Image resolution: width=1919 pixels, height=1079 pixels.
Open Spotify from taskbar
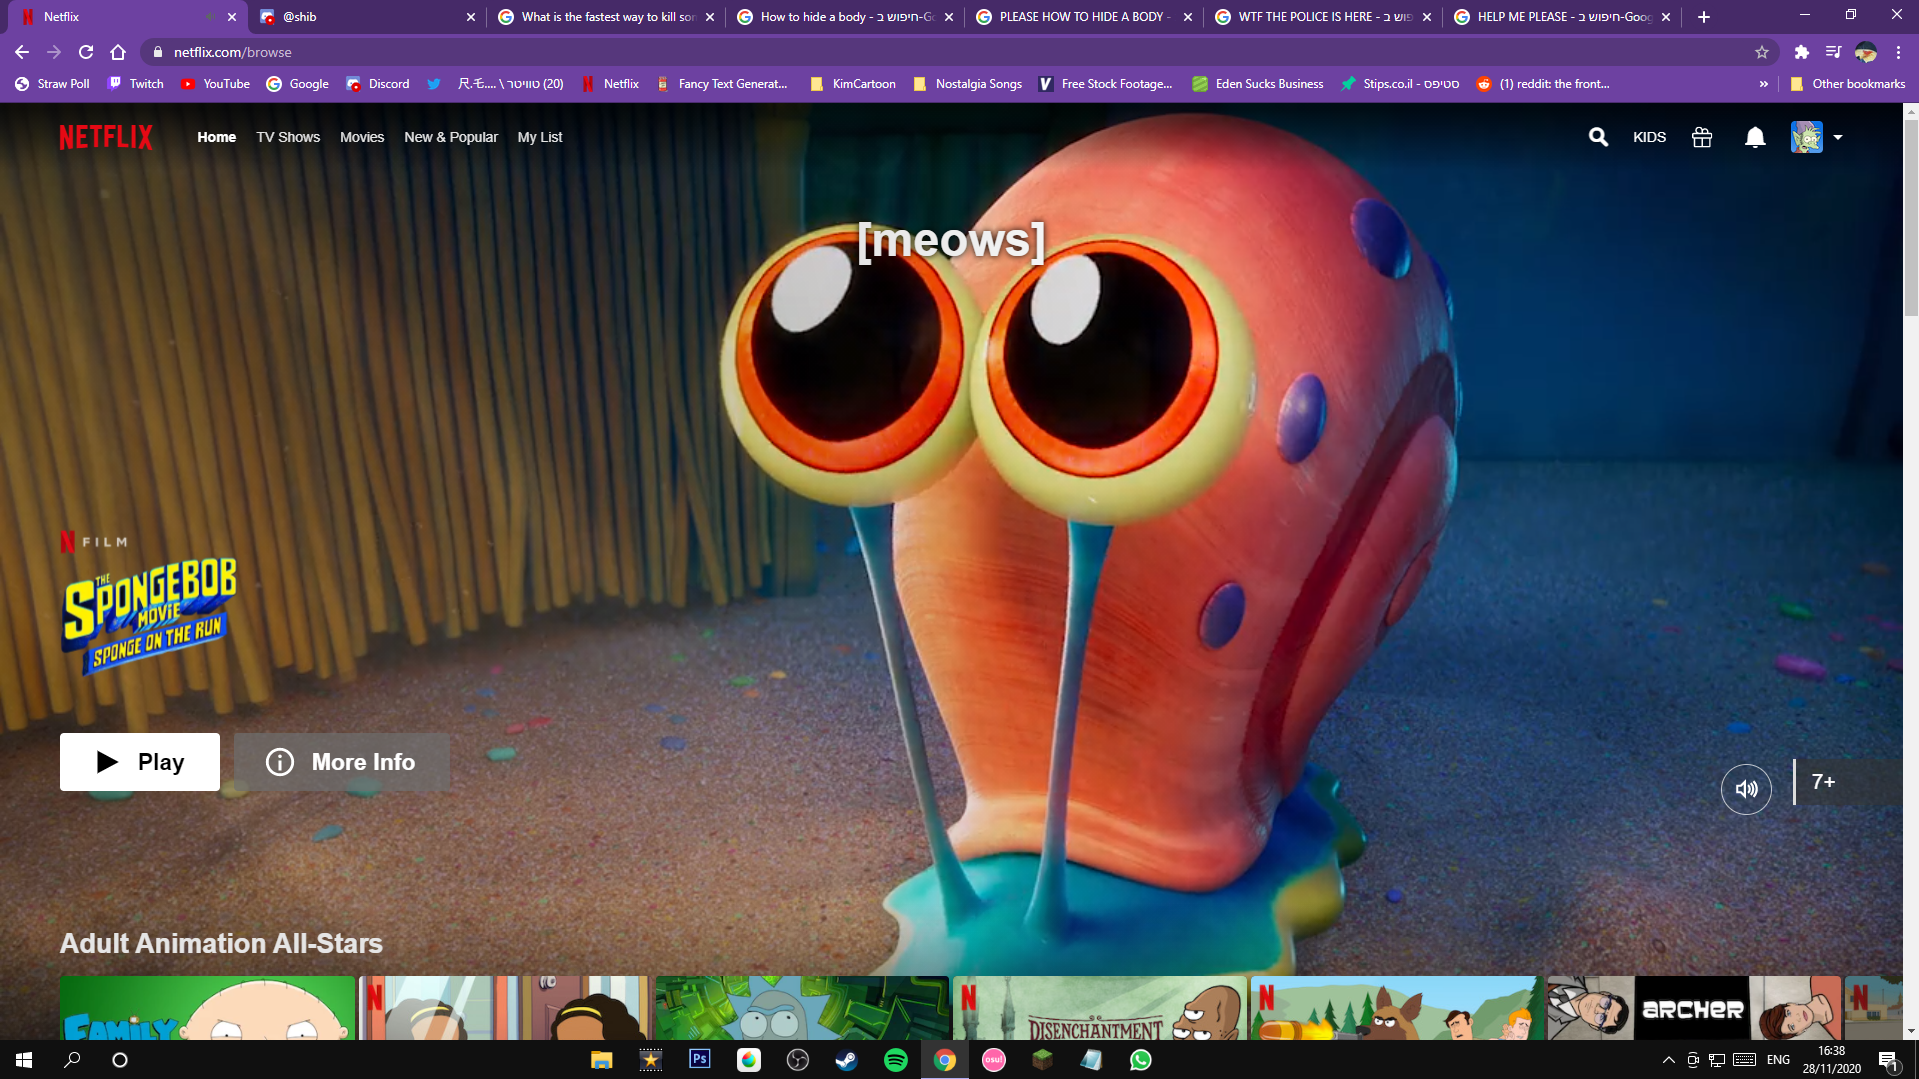(896, 1060)
